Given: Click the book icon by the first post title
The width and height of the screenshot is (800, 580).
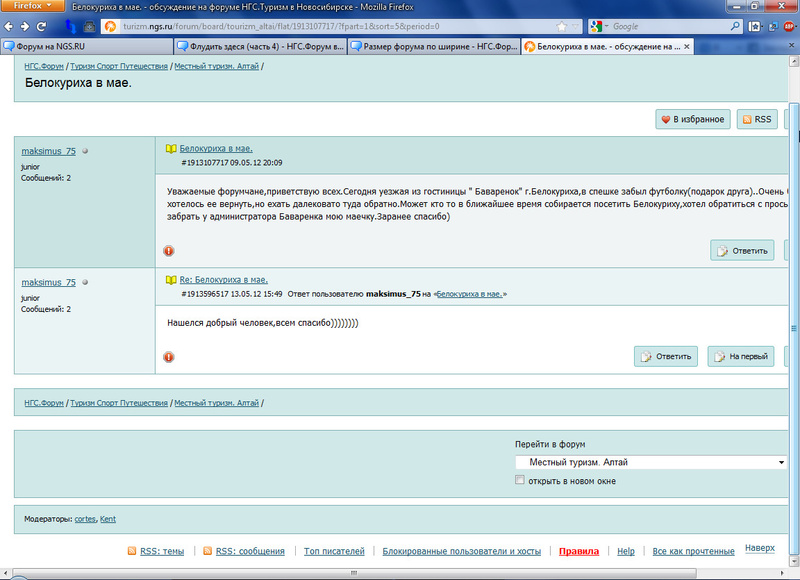Looking at the screenshot, I should (x=171, y=148).
